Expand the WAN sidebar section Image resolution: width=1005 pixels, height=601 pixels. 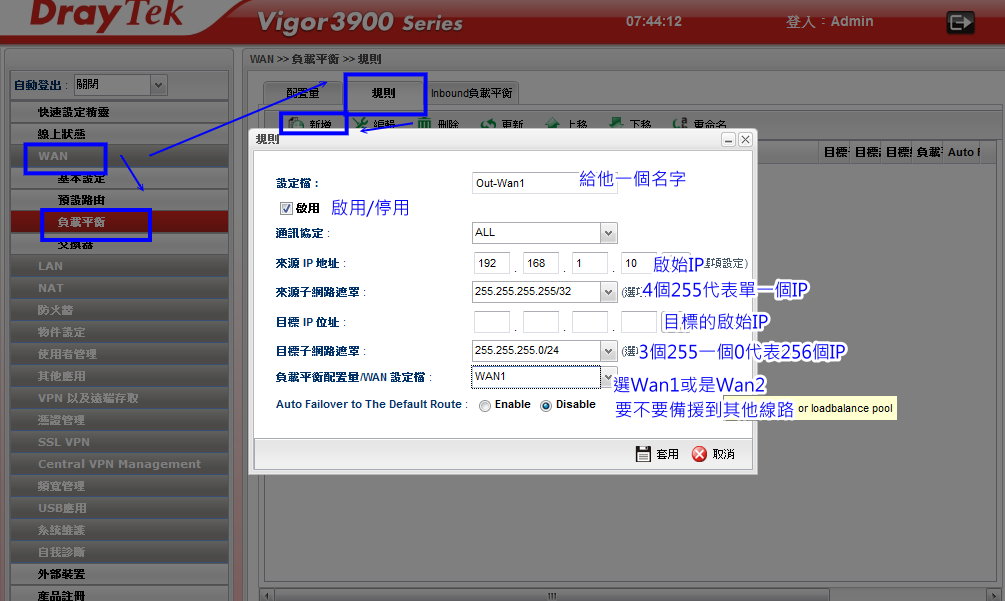[119, 156]
